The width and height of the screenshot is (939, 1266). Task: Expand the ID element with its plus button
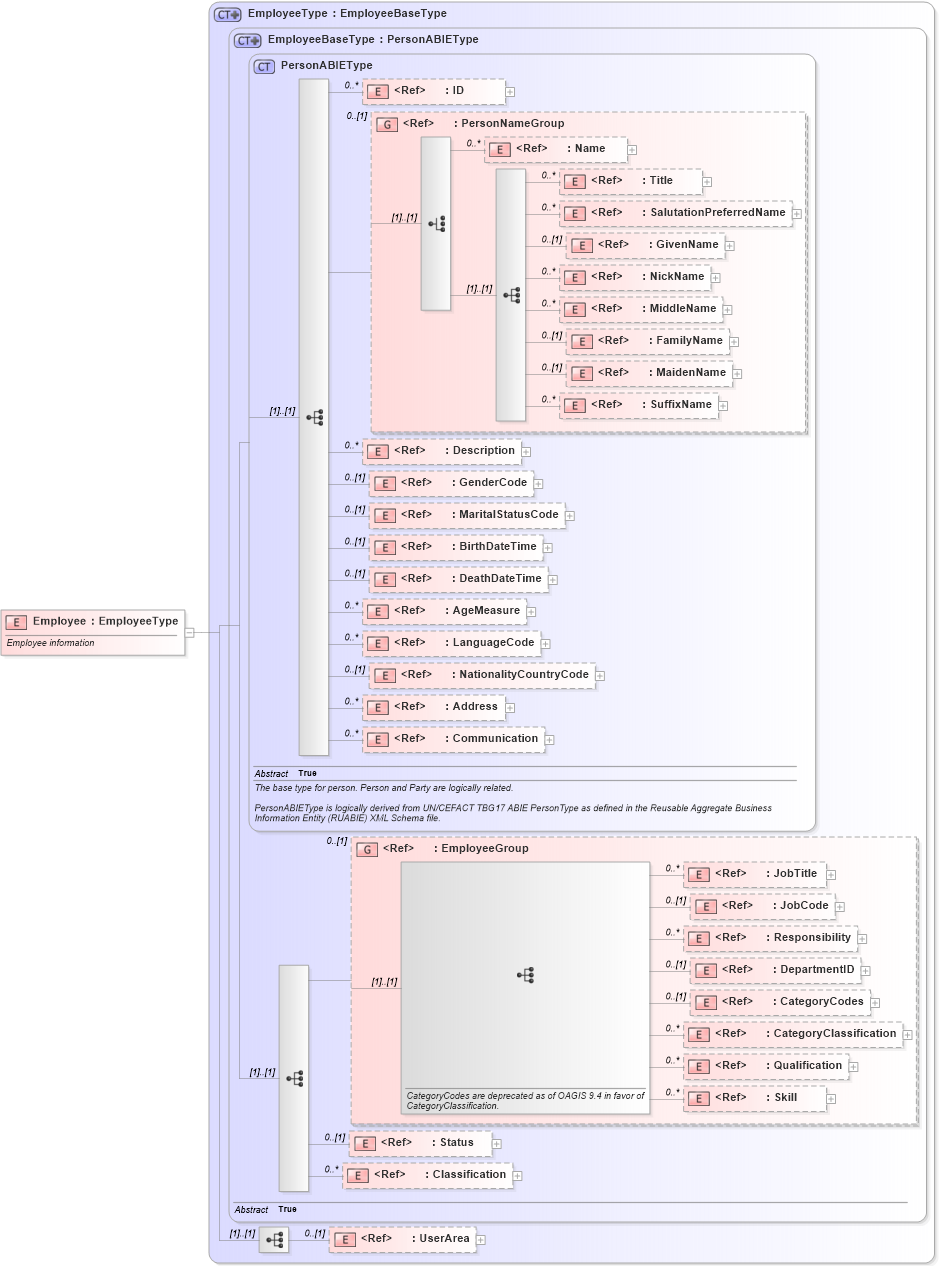pos(509,91)
